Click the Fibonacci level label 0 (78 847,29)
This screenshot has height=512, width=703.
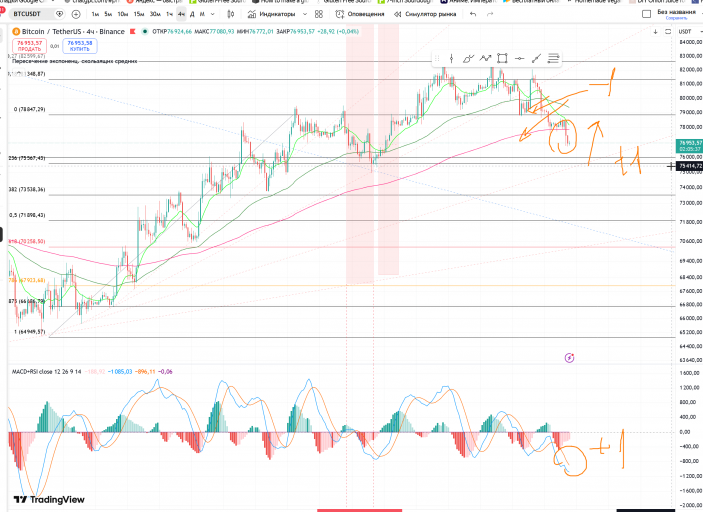30,109
